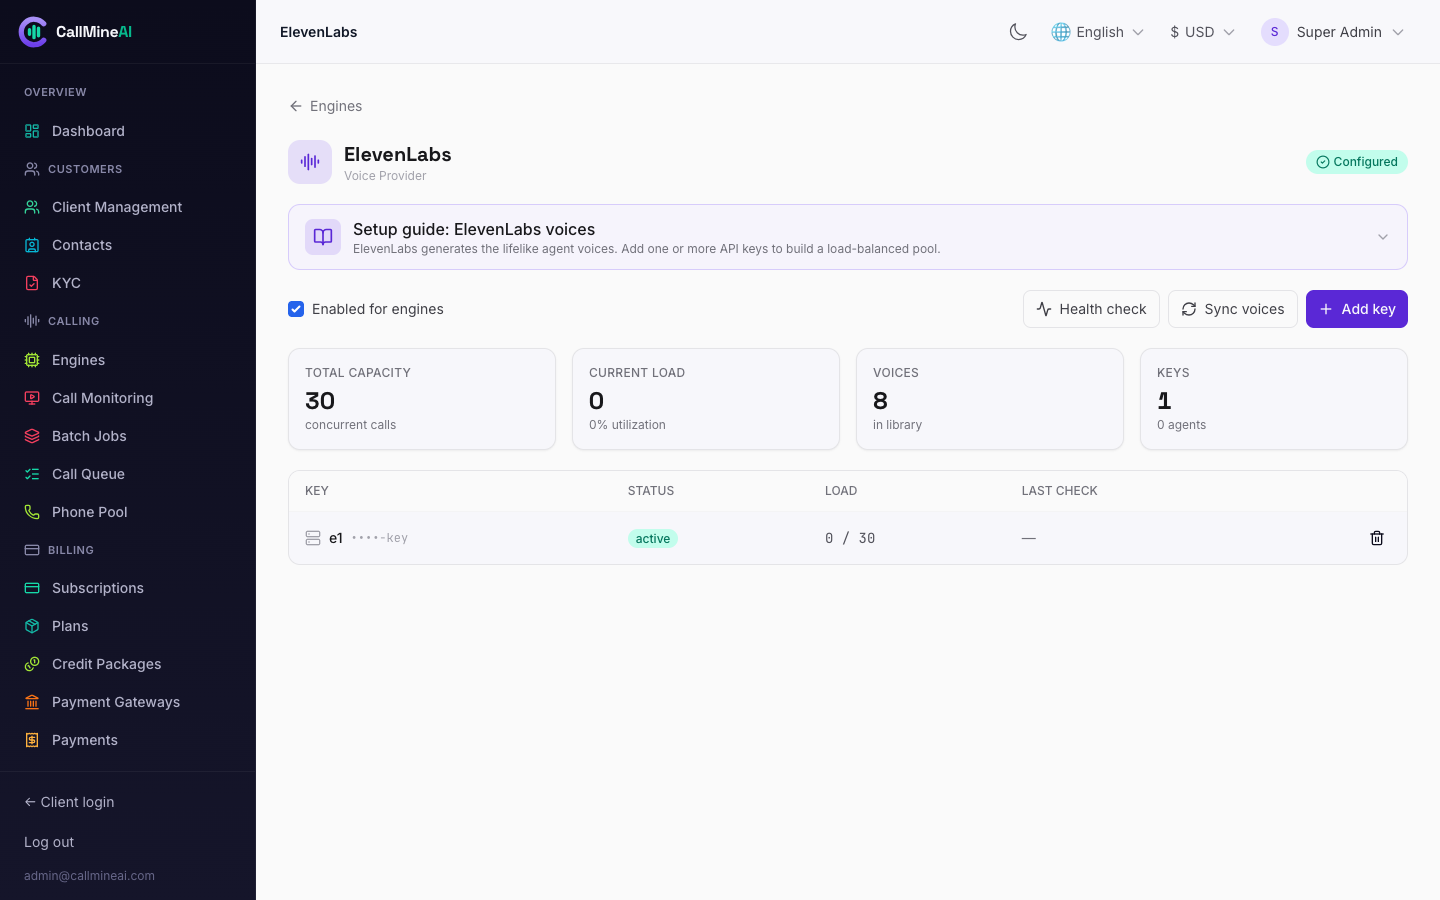Click the Keys count card

pos(1274,399)
